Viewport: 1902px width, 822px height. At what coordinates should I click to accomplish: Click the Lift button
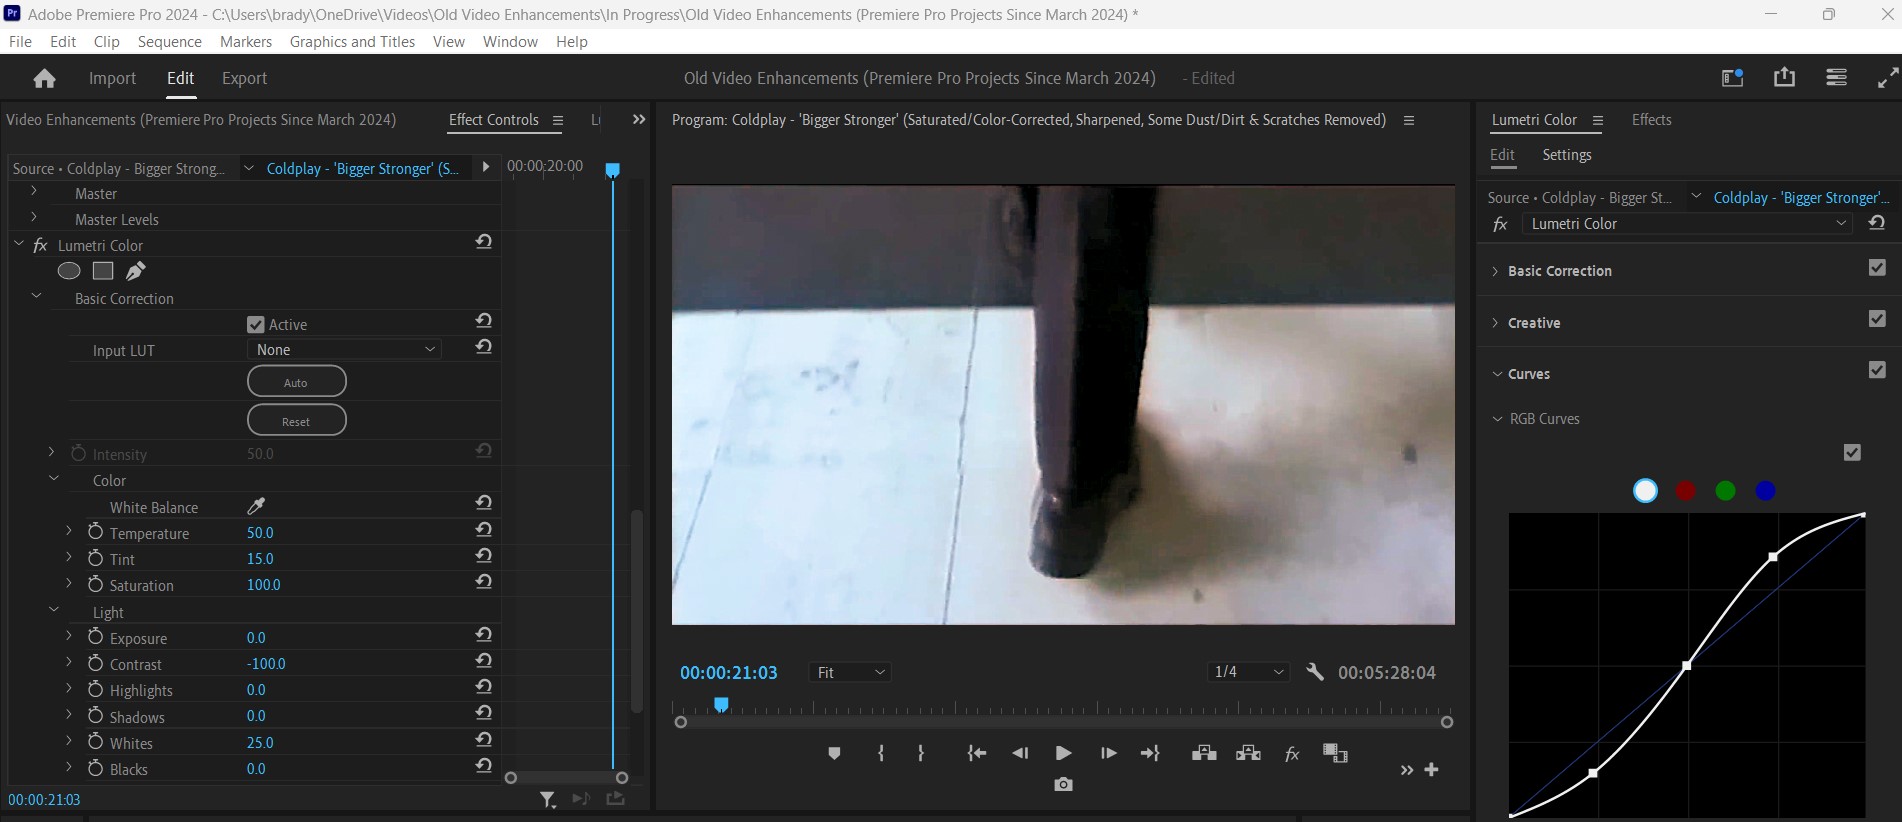[1204, 753]
